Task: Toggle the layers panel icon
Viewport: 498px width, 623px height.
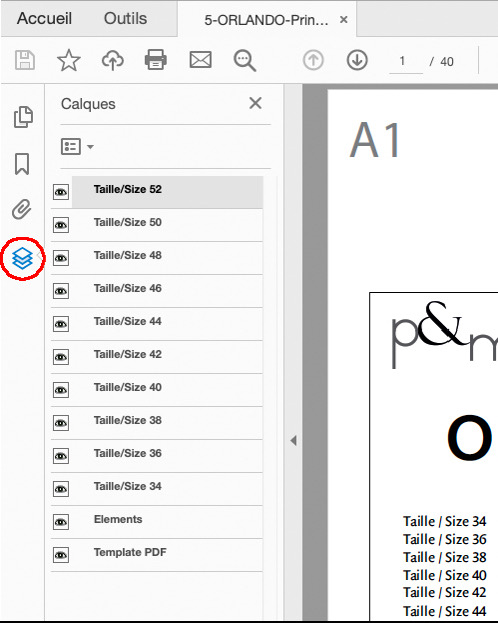Action: [x=22, y=258]
